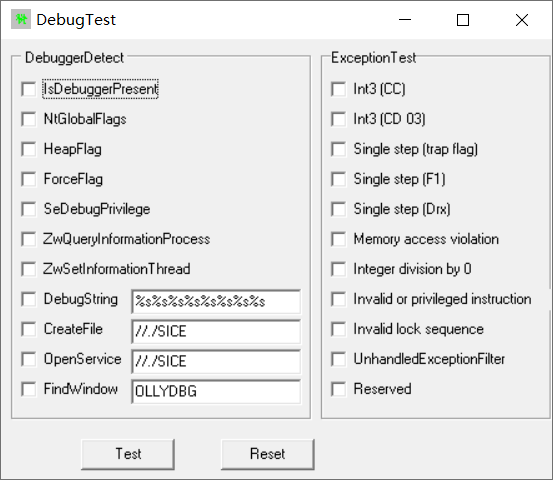The height and width of the screenshot is (480, 553).
Task: Click the Reset button
Action: tap(268, 454)
